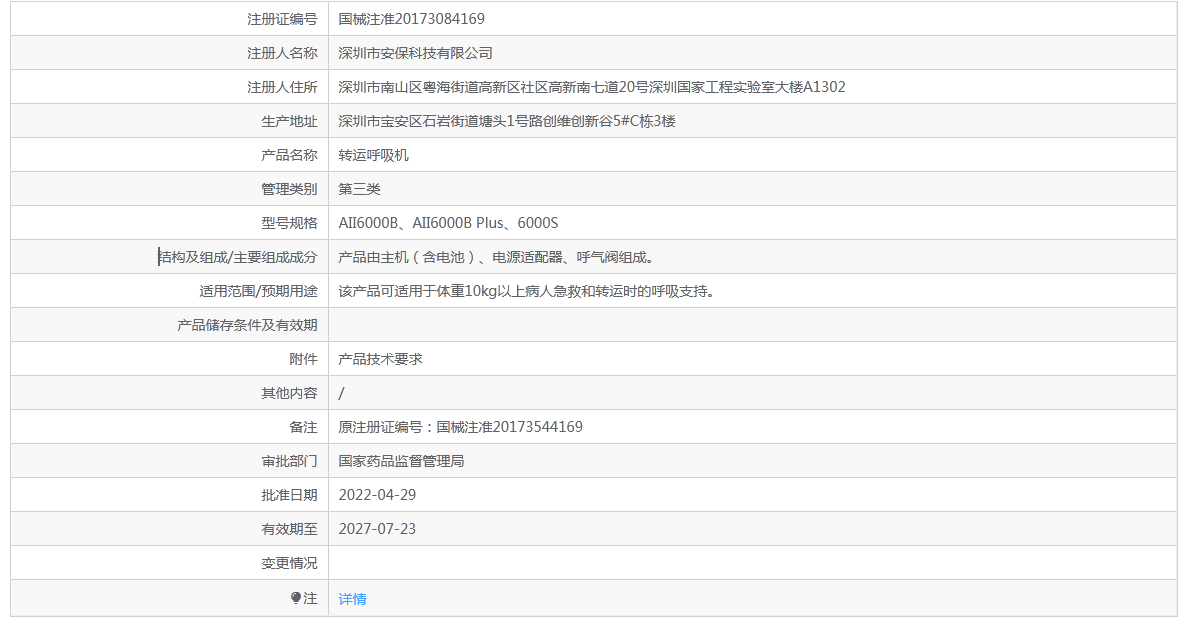Click the 产品储存条件及有效期 label
Image resolution: width=1192 pixels, height=625 pixels.
(x=247, y=325)
